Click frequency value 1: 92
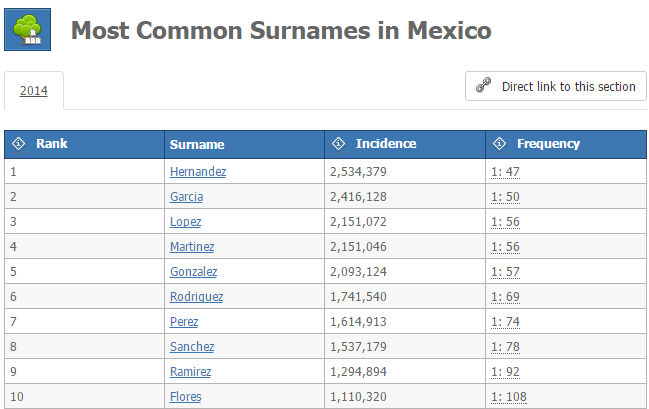 (x=505, y=372)
